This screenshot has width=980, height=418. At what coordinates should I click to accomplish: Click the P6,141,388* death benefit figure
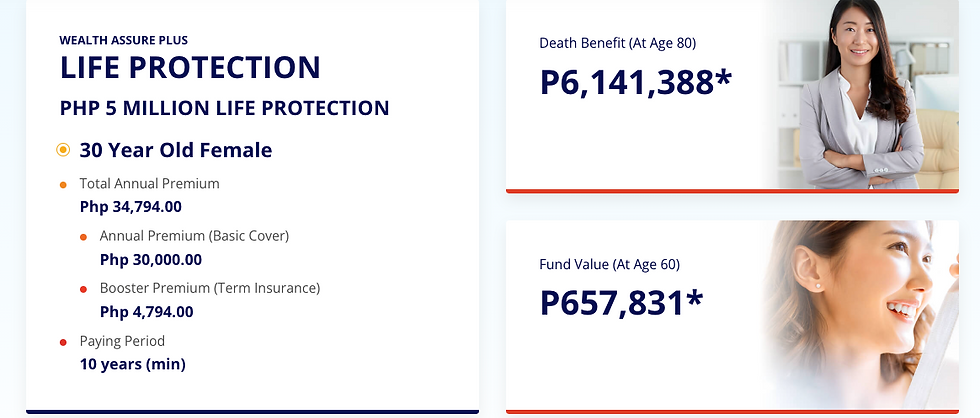[636, 82]
